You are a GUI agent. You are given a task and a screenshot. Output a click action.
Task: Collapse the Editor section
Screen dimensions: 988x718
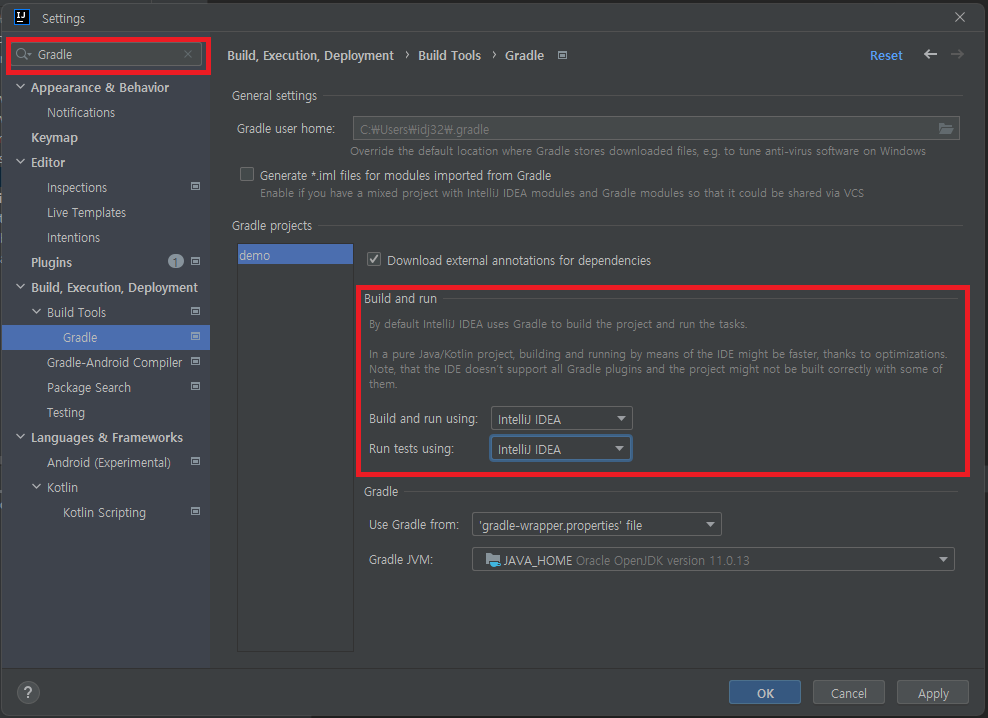(x=21, y=162)
